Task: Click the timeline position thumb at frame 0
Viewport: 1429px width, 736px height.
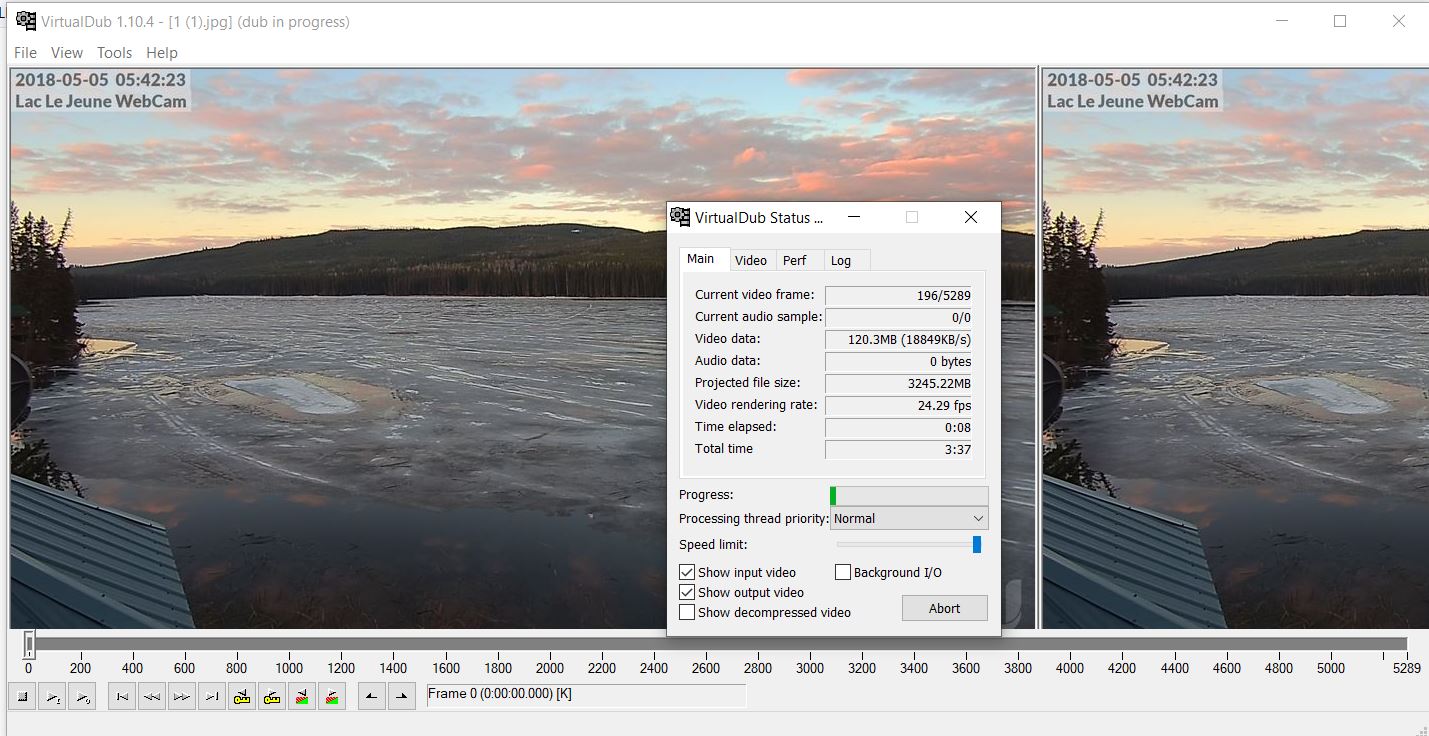Action: click(x=30, y=643)
